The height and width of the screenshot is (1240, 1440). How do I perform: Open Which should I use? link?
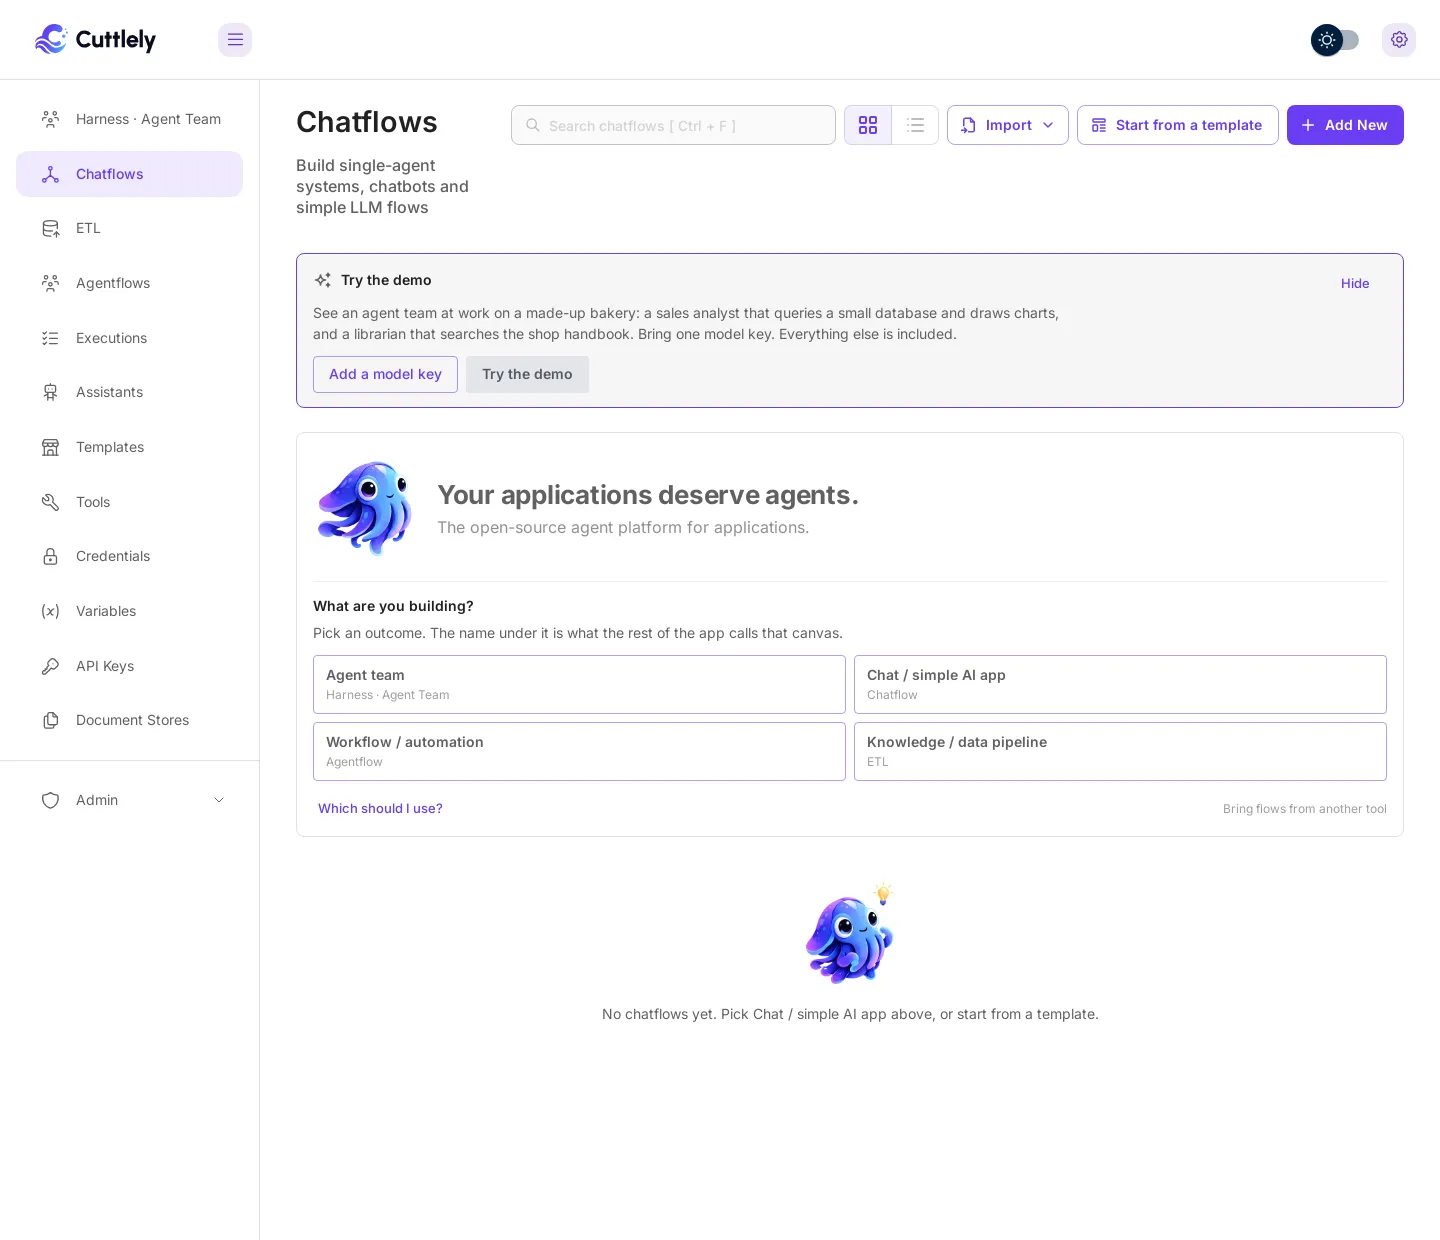point(380,808)
